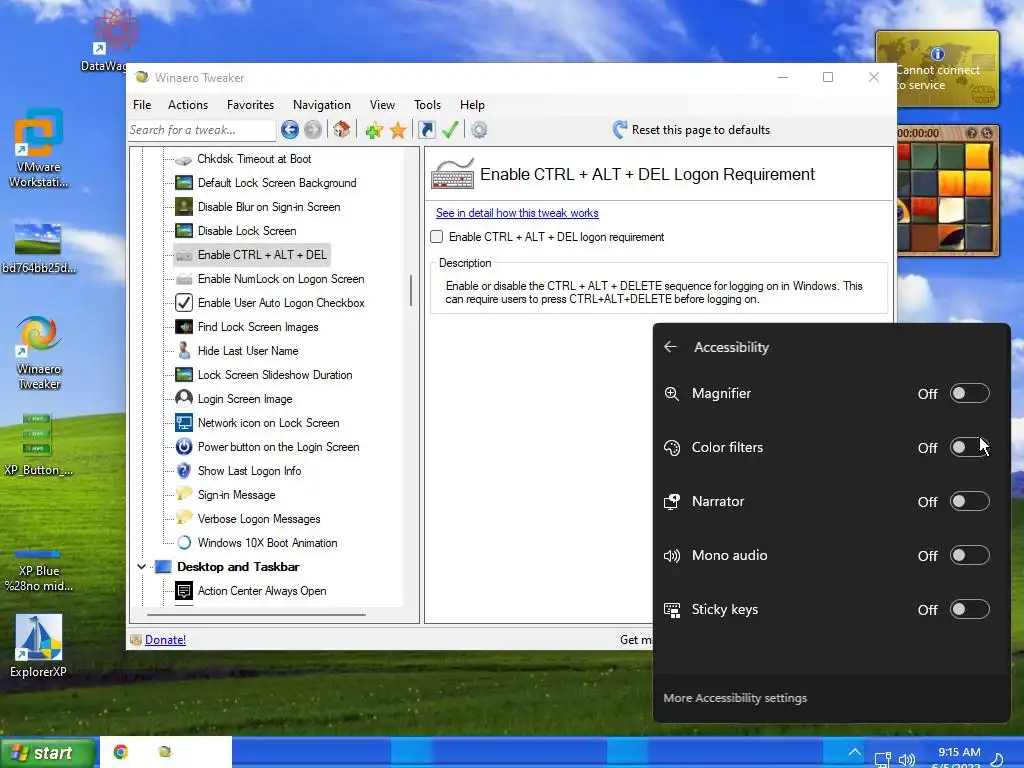The height and width of the screenshot is (768, 1024).
Task: Open the XP_Button desktop file icon
Action: tap(39, 443)
